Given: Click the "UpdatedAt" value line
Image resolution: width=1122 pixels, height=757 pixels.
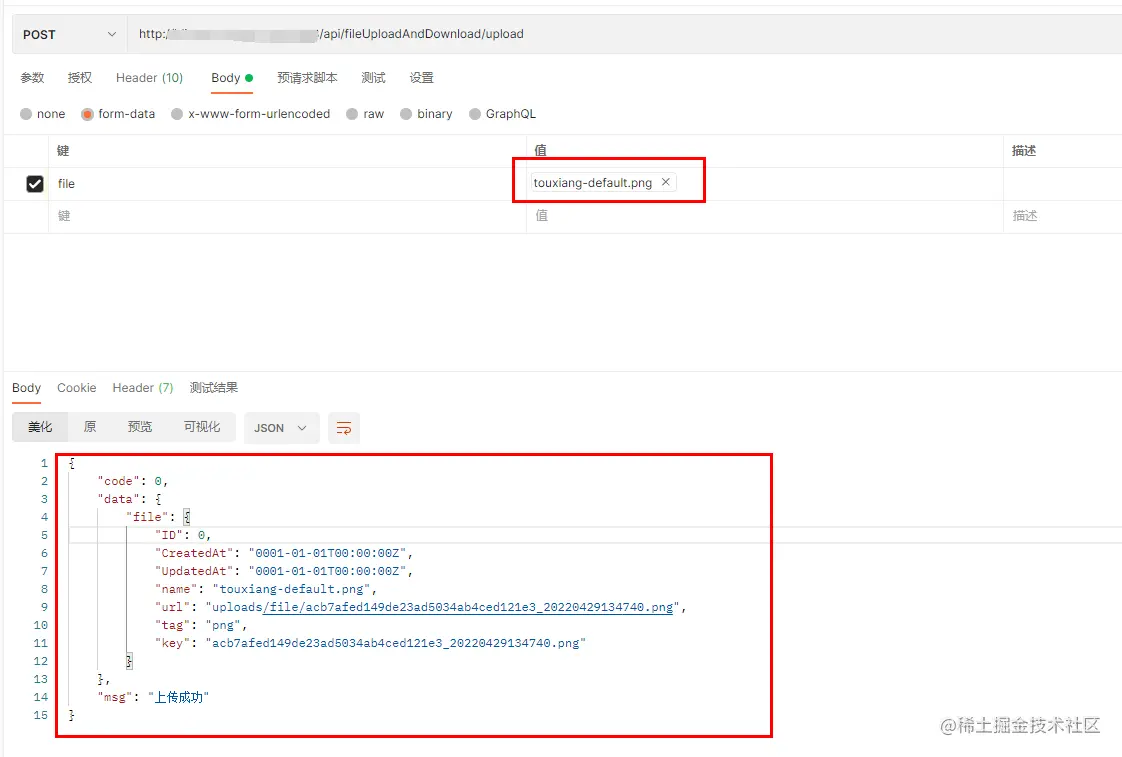Looking at the screenshot, I should [x=283, y=571].
